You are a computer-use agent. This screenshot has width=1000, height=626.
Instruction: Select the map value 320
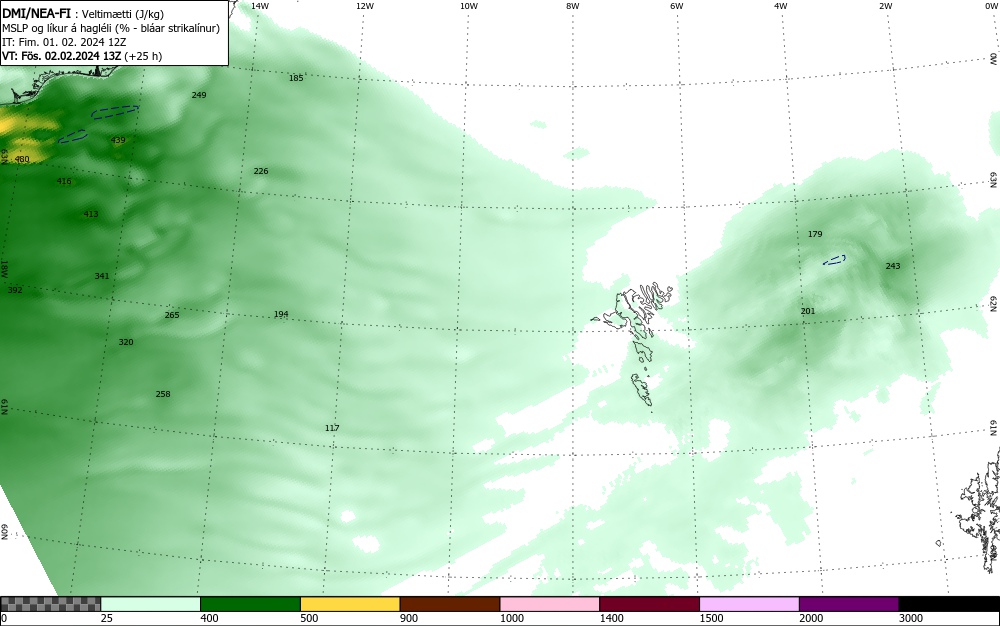126,342
